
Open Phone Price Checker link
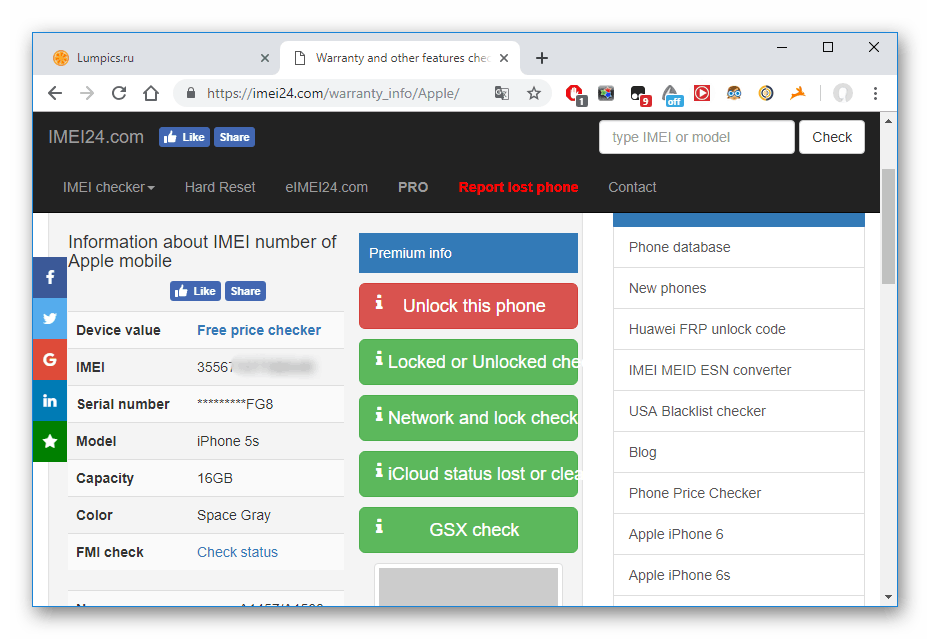(739, 493)
